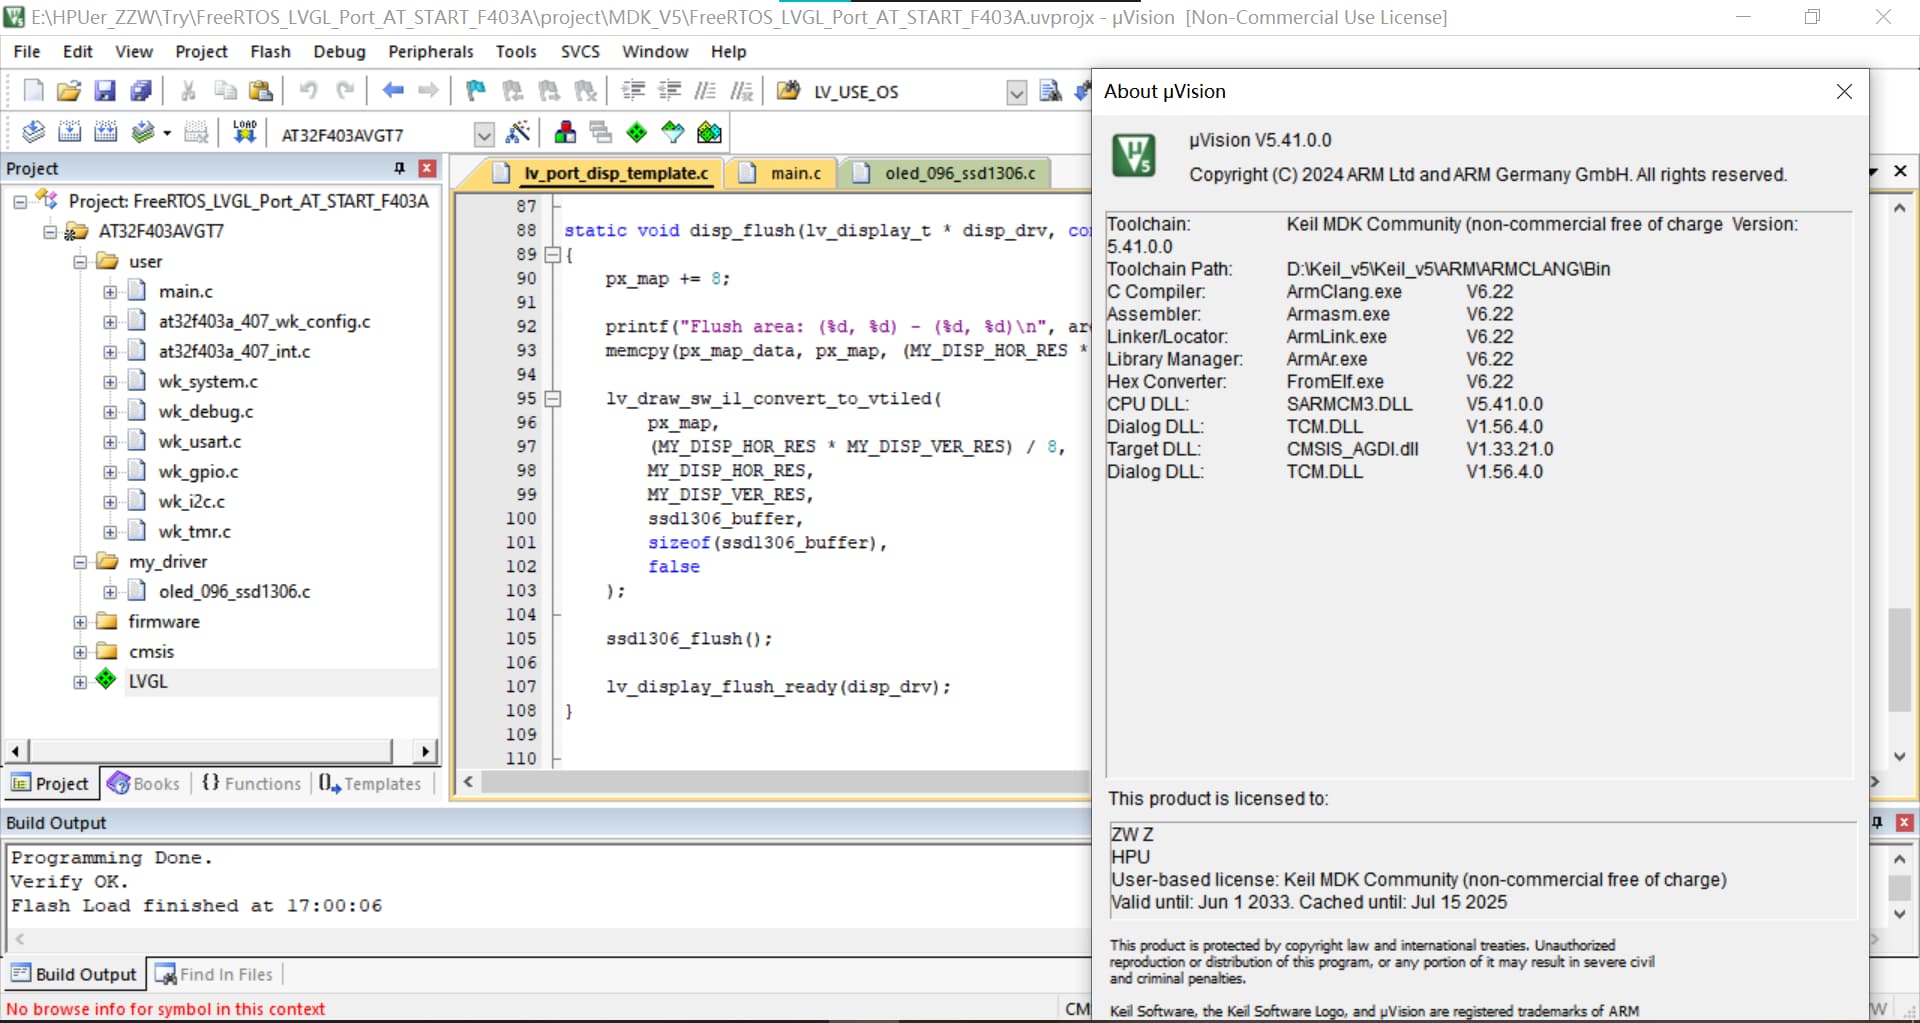
Task: Collapse the AT32F403AVGT7 target node
Action: (50, 232)
